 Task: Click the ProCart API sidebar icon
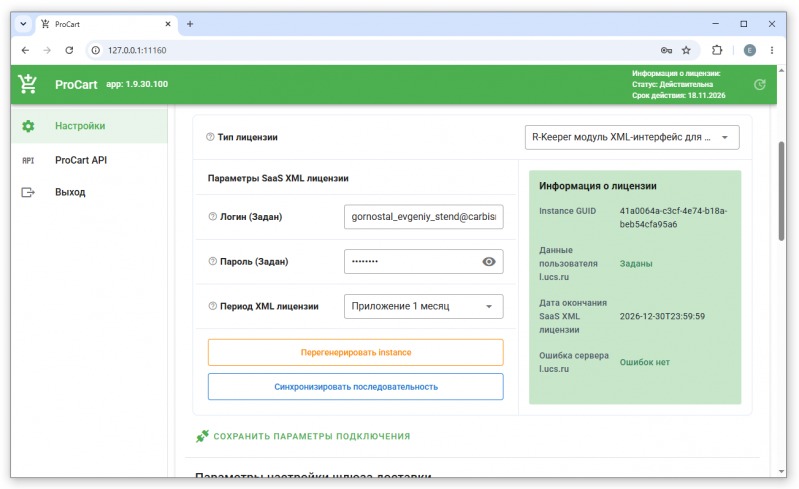point(28,160)
